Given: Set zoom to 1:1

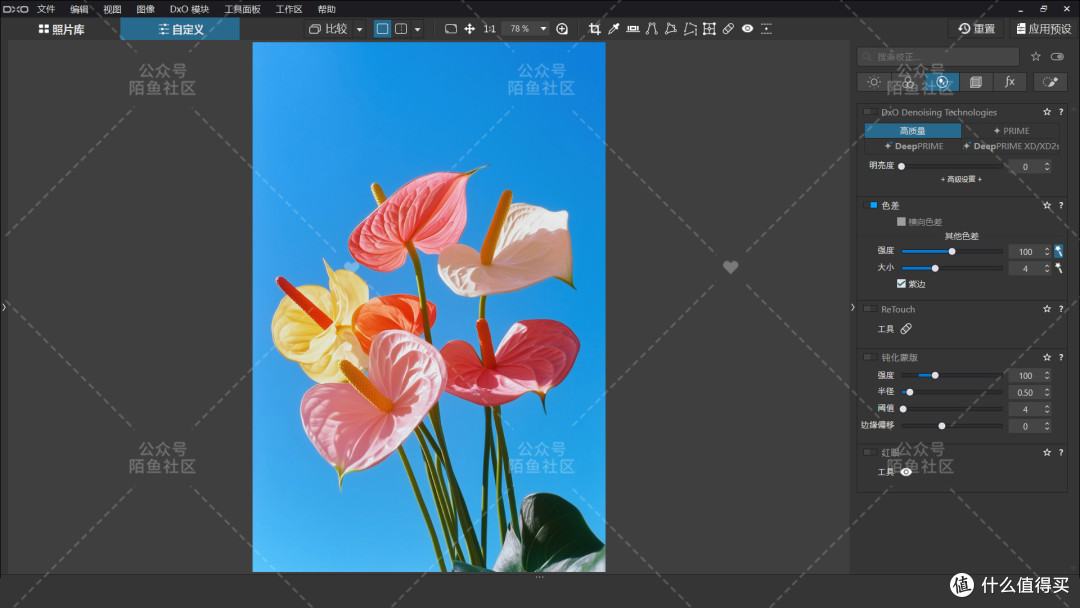Looking at the screenshot, I should coord(489,29).
